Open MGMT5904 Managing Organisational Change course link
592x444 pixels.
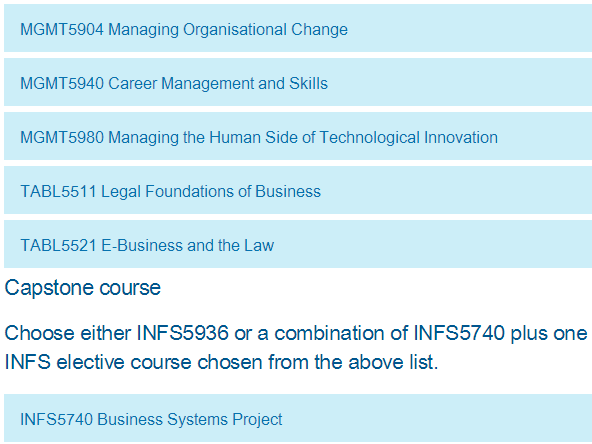click(x=184, y=29)
